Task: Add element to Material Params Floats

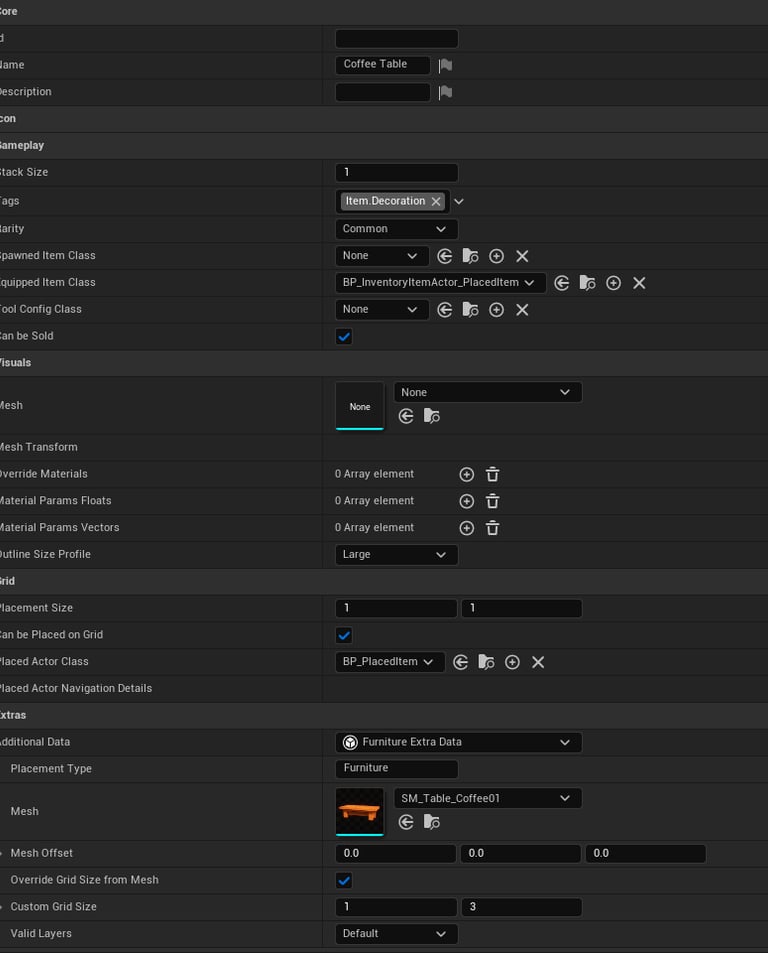Action: tap(467, 501)
